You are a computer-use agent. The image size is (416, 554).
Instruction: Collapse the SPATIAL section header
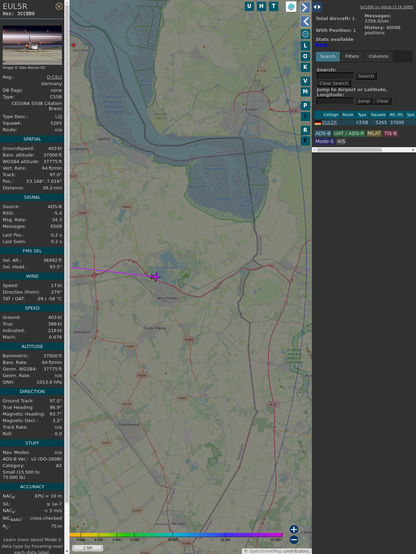32,139
